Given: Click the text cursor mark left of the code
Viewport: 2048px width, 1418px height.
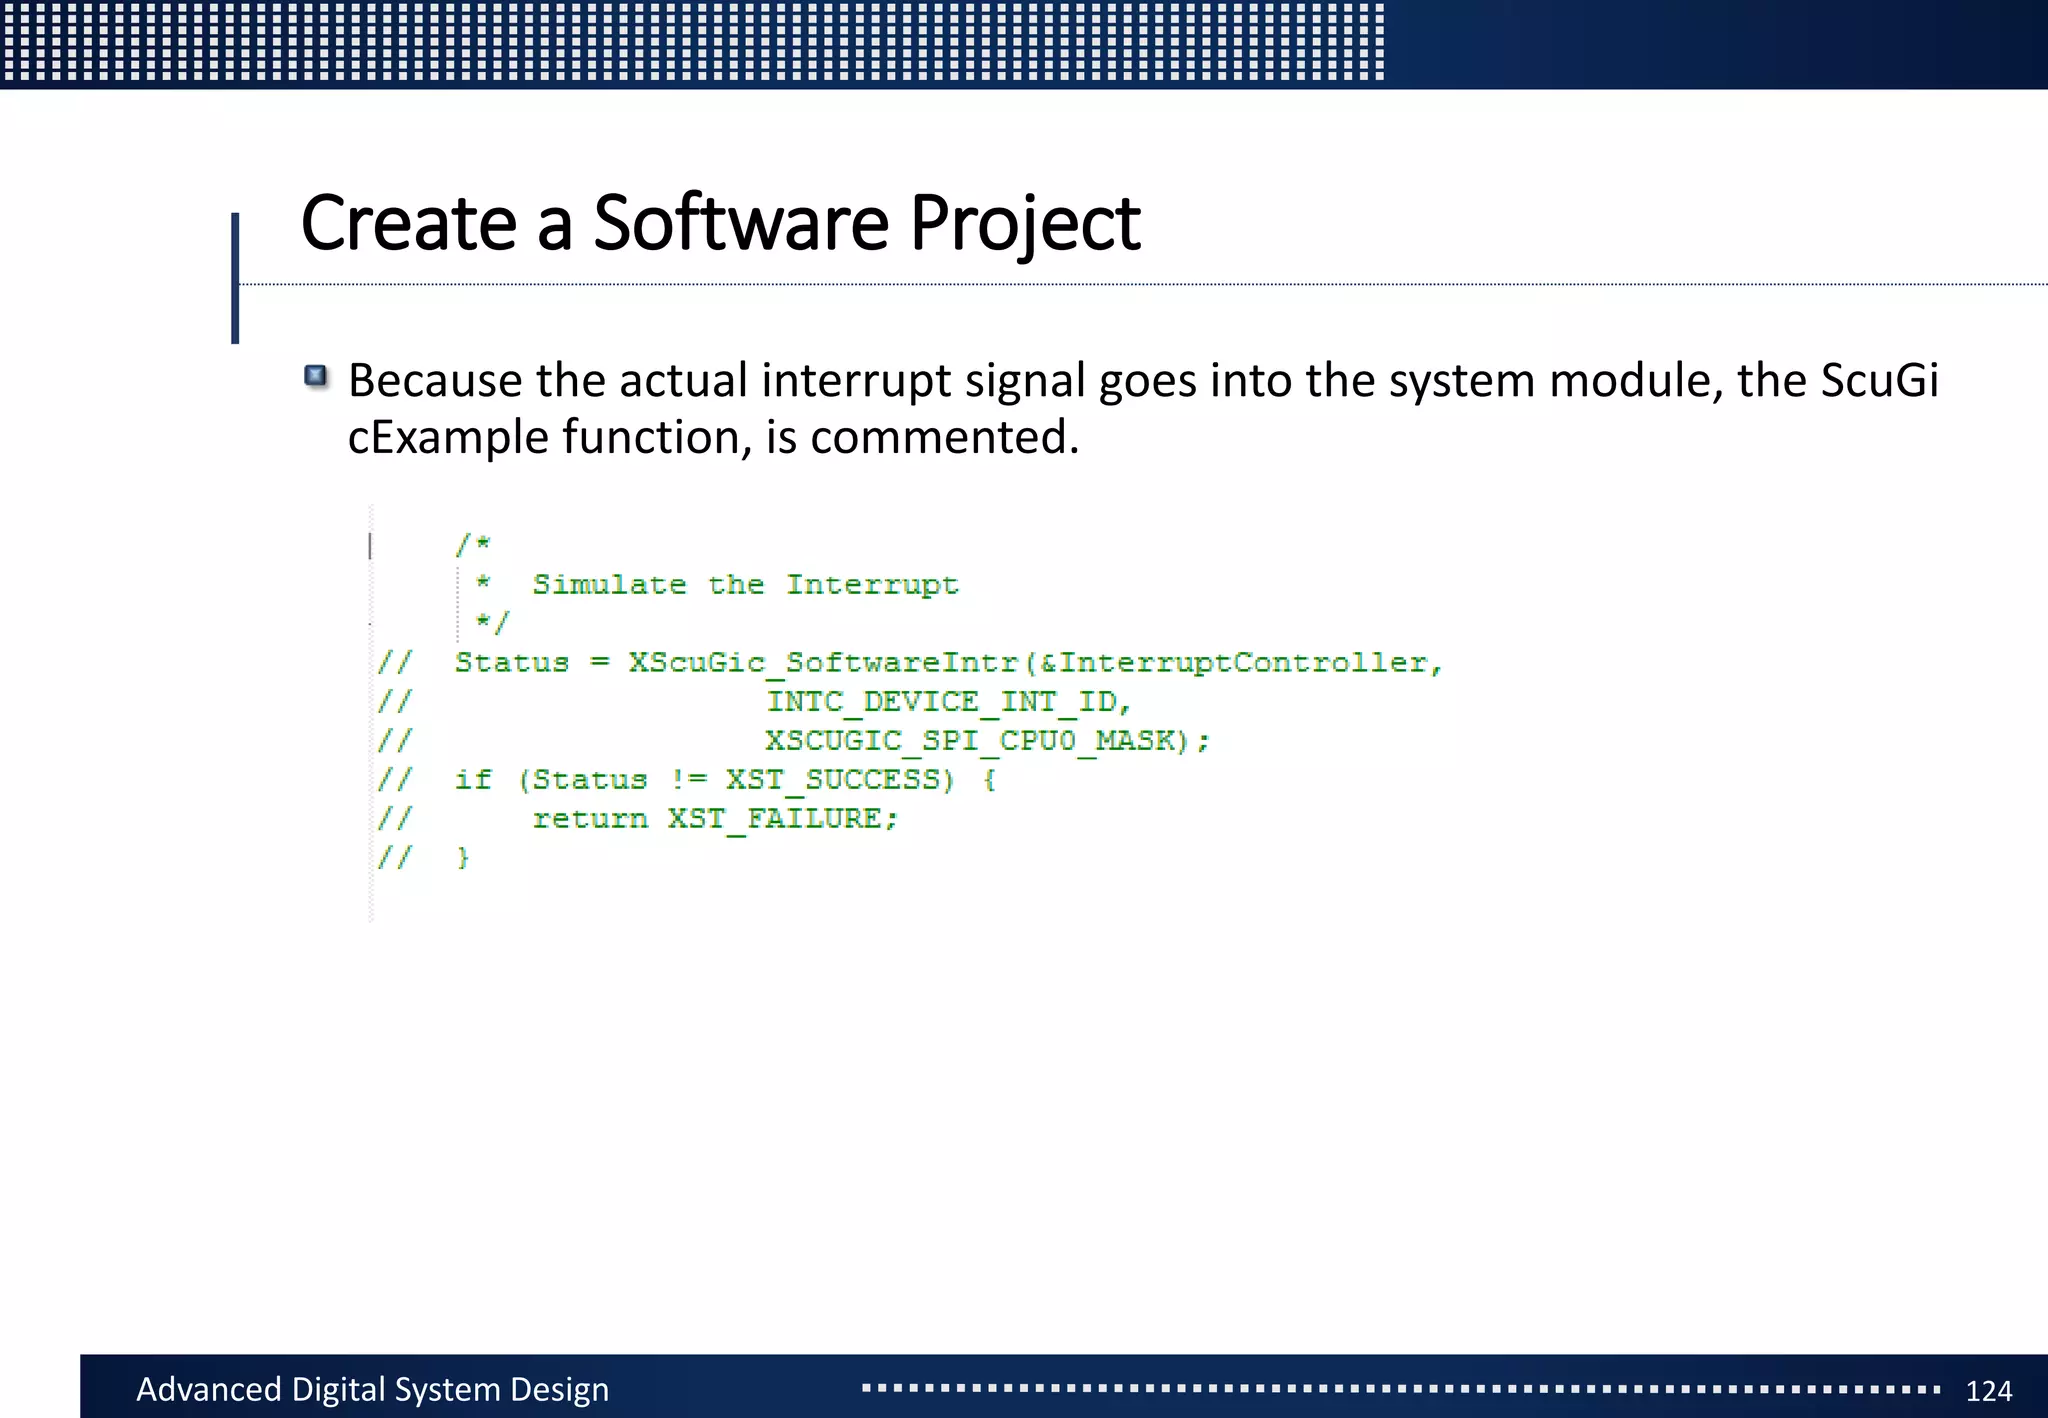Looking at the screenshot, I should [x=371, y=545].
